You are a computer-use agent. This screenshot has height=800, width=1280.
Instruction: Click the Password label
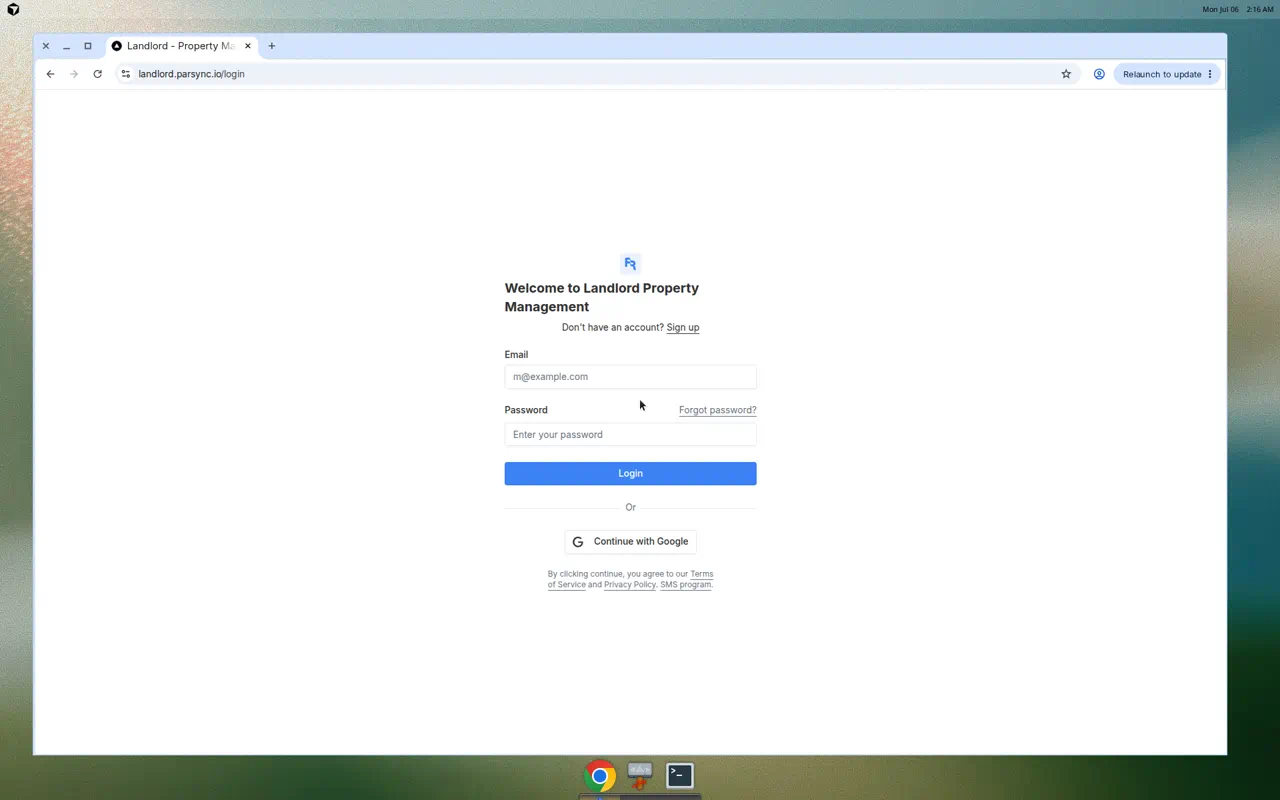pyautogui.click(x=526, y=410)
